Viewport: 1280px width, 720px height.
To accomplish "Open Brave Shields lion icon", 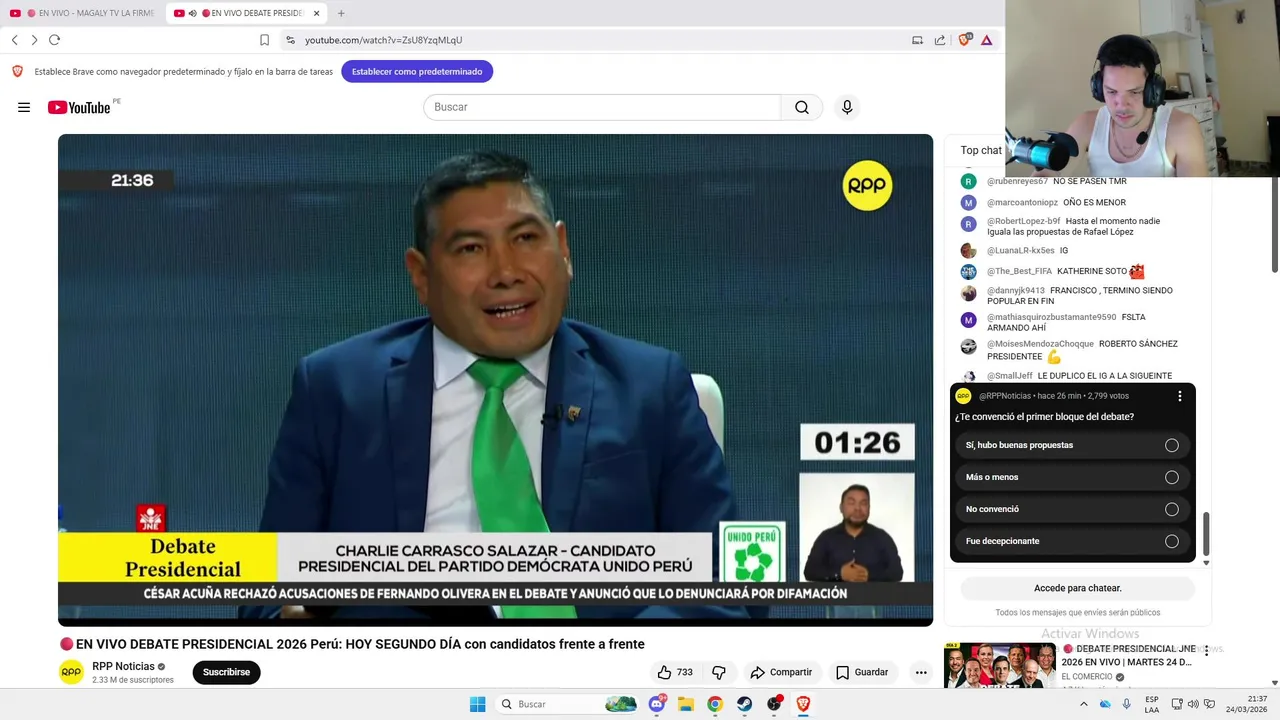I will click(x=964, y=40).
